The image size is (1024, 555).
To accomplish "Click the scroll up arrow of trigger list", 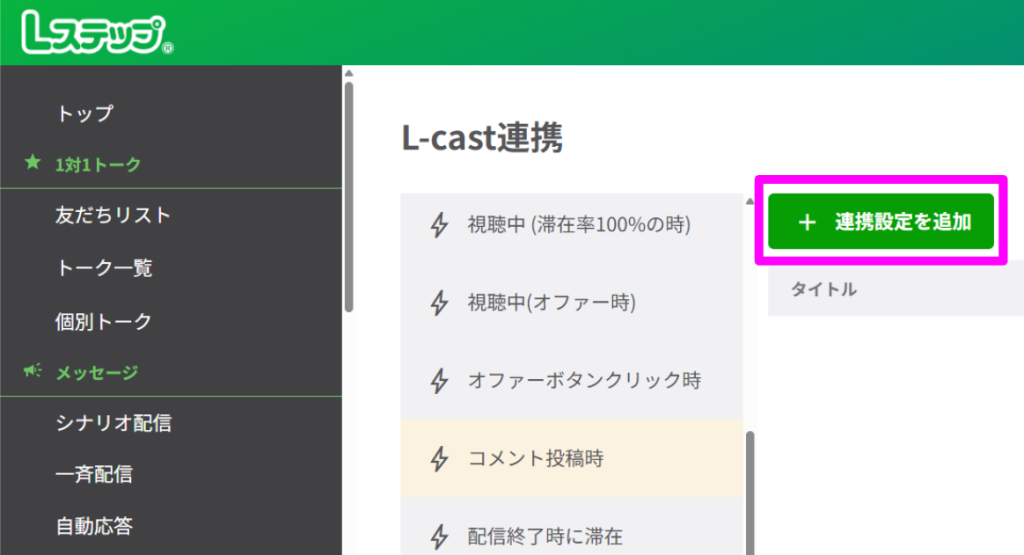I will pyautogui.click(x=750, y=201).
